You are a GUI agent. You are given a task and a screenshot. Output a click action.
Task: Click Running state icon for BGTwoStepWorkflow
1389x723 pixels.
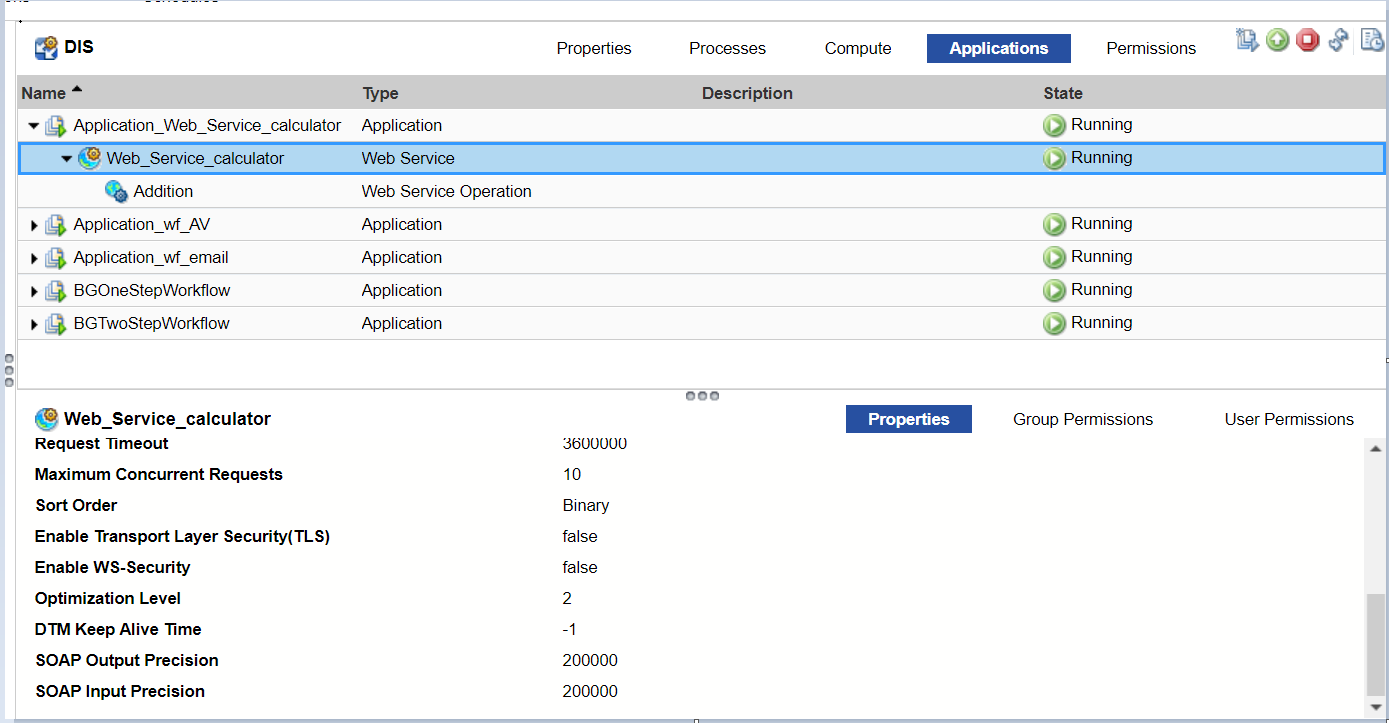coord(1054,323)
